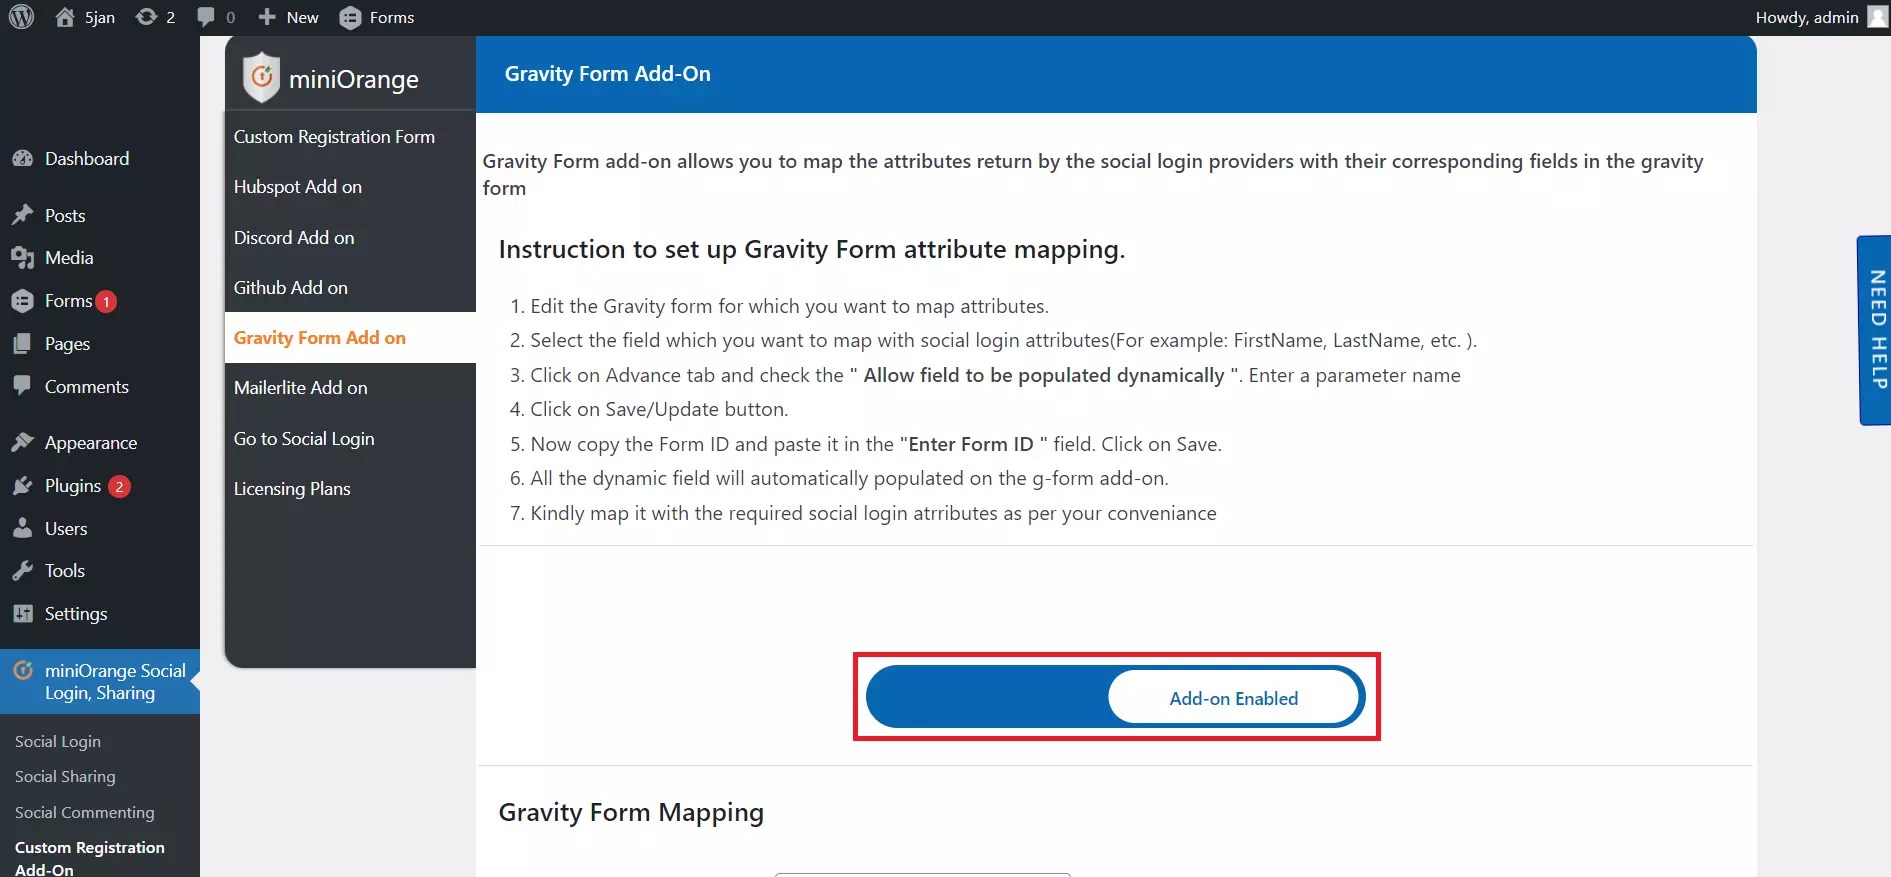Image resolution: width=1891 pixels, height=877 pixels.
Task: Click the Users person icon
Action: [x=23, y=528]
